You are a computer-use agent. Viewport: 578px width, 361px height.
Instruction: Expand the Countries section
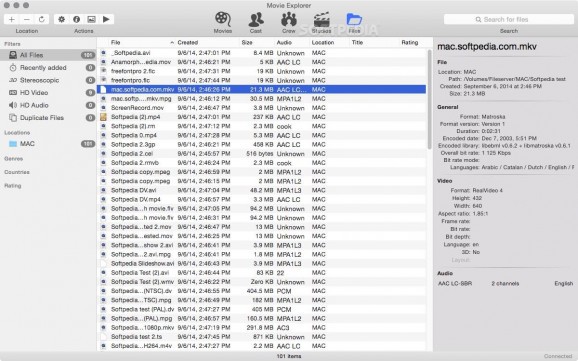(17, 172)
